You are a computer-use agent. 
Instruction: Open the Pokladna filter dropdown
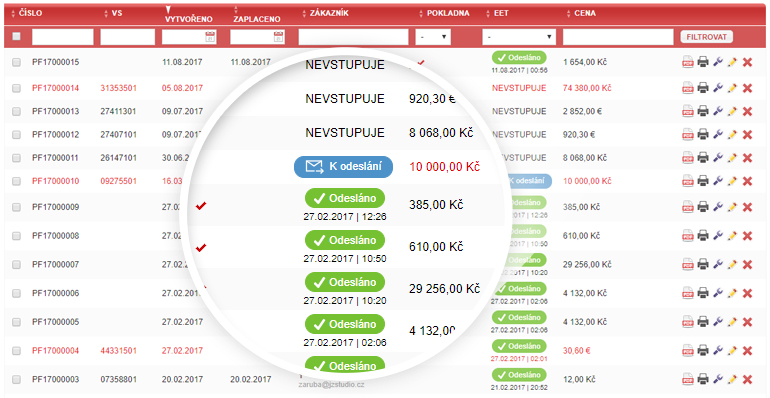[433, 37]
